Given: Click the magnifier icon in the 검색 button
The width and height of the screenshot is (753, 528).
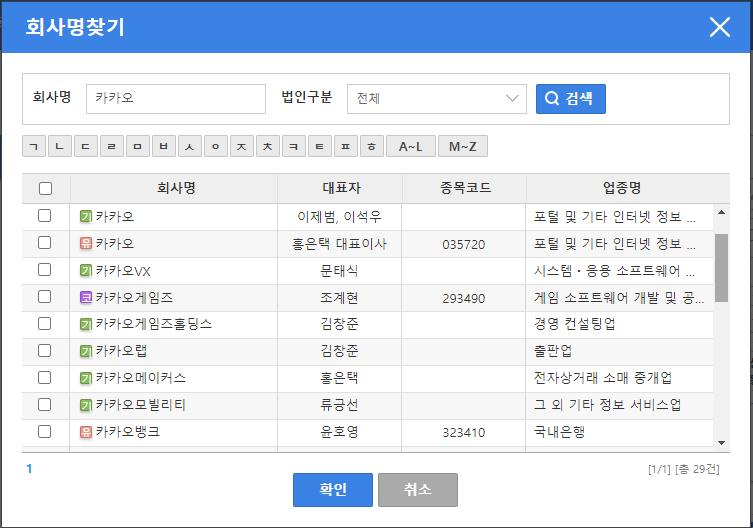Looking at the screenshot, I should pos(552,98).
